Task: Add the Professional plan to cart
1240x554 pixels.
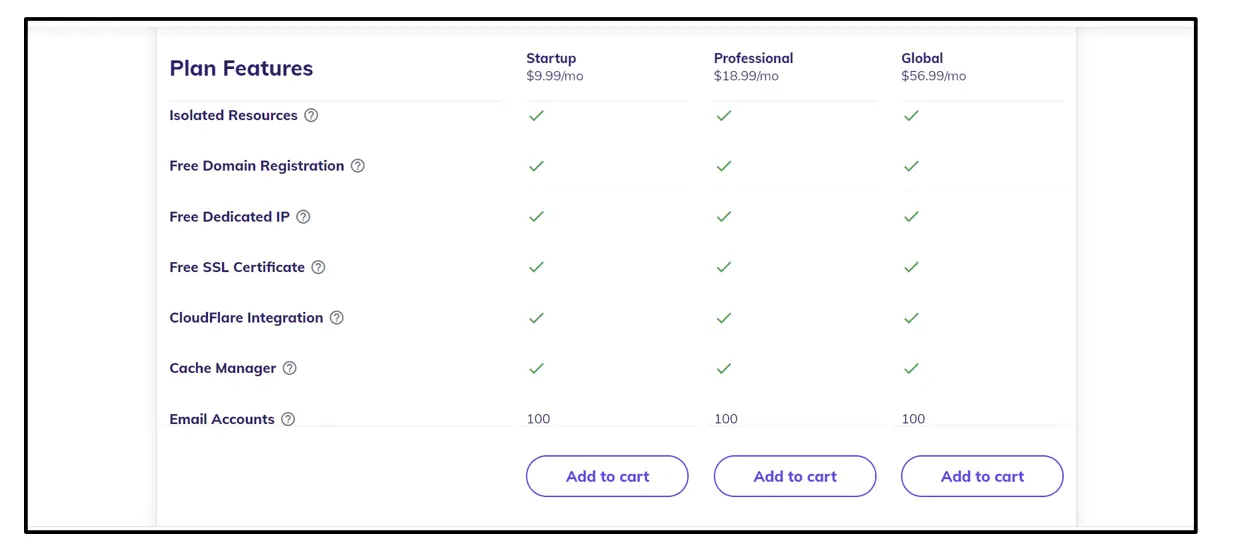Action: coord(795,476)
